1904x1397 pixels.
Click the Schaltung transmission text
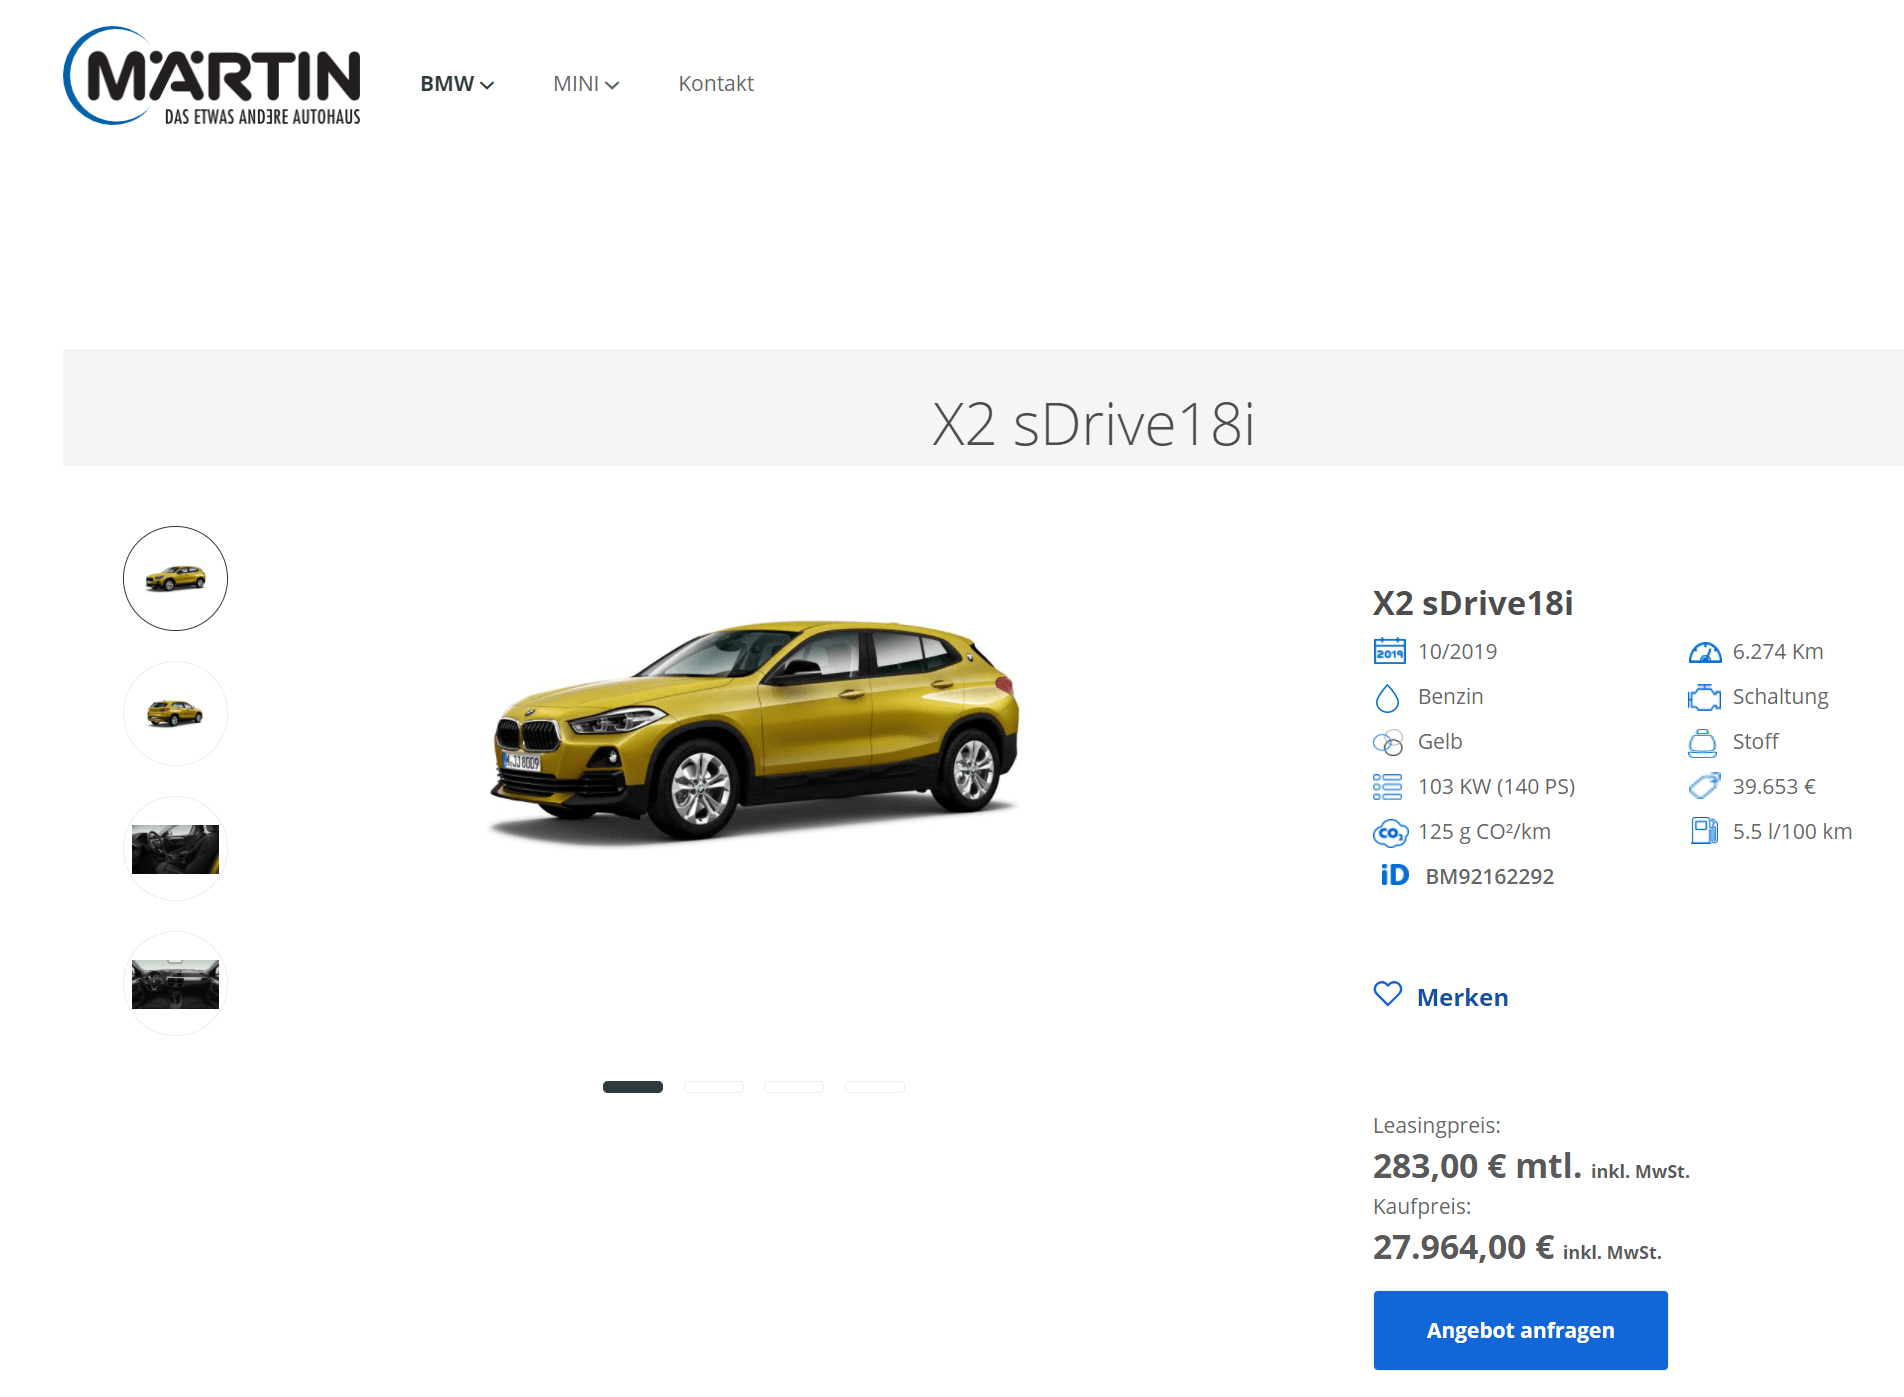point(1780,697)
